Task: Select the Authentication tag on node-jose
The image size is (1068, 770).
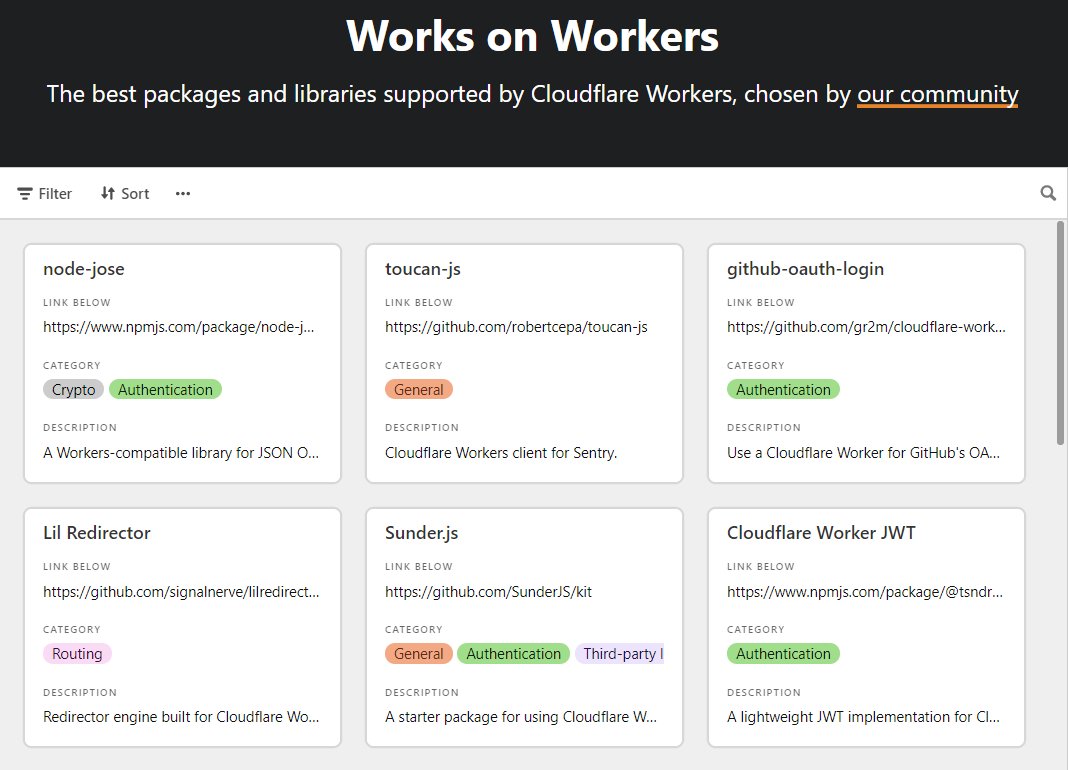Action: pos(166,389)
